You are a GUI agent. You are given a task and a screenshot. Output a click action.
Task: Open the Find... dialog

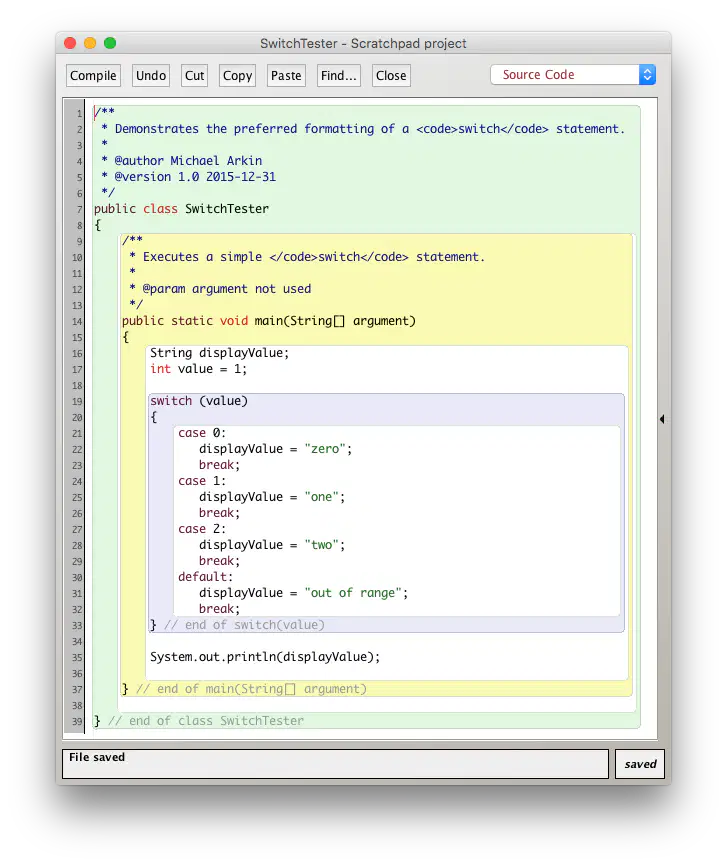tap(339, 76)
